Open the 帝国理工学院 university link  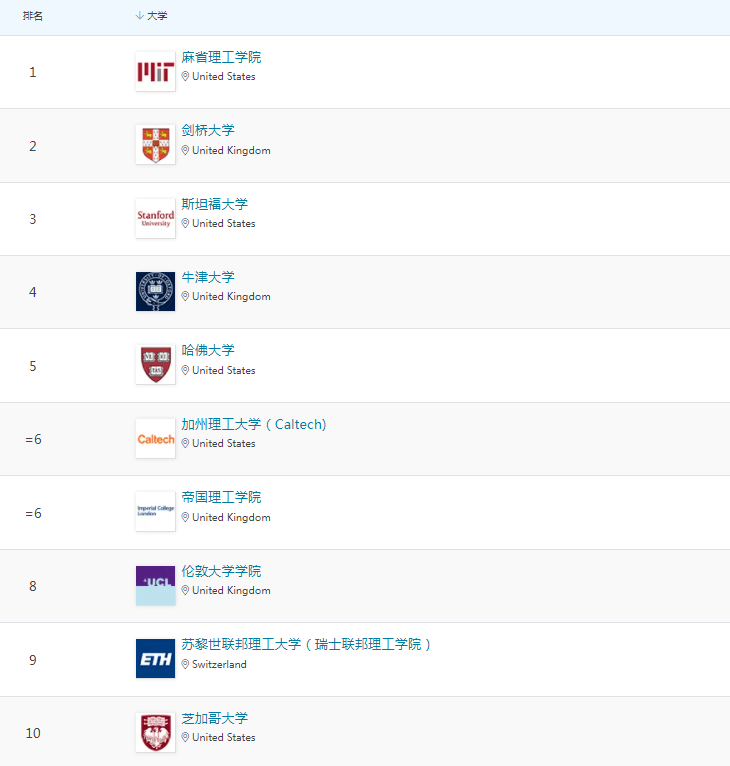[x=221, y=497]
